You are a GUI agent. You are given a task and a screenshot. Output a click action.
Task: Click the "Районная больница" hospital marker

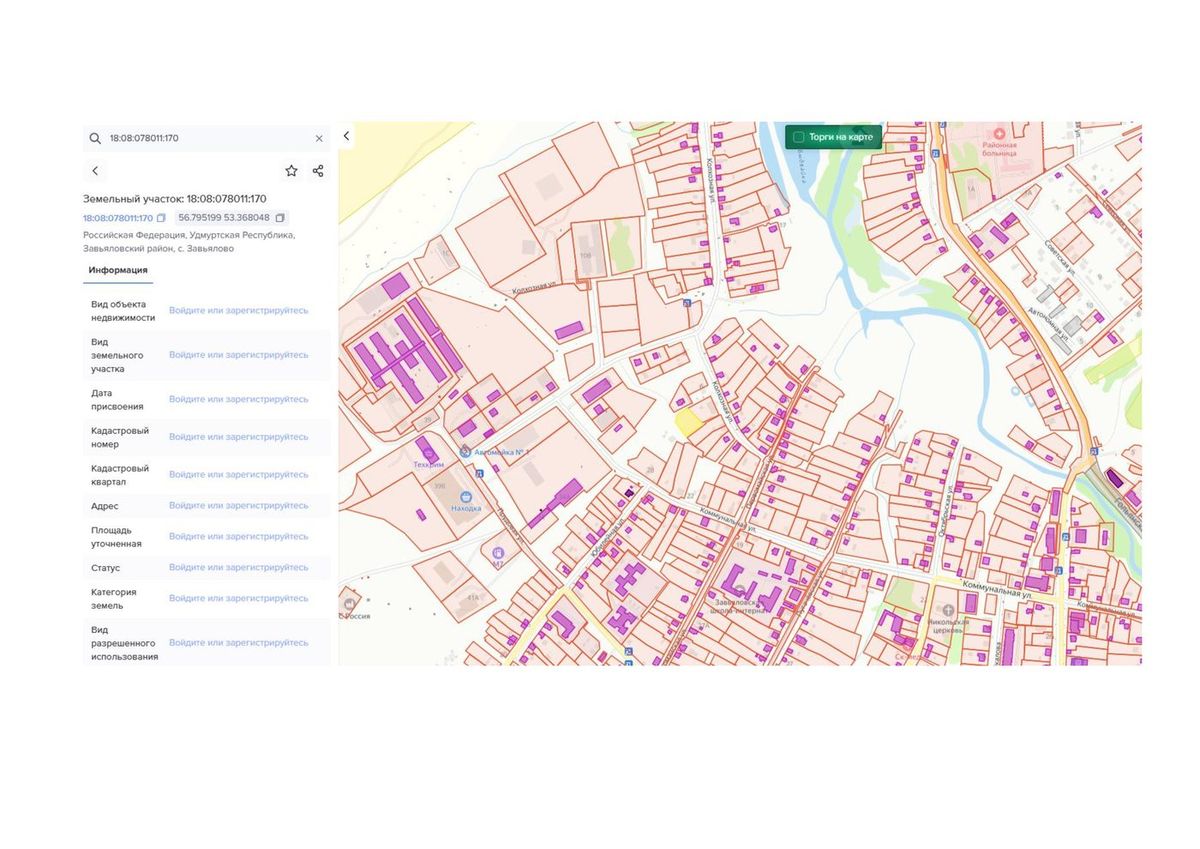[998, 133]
